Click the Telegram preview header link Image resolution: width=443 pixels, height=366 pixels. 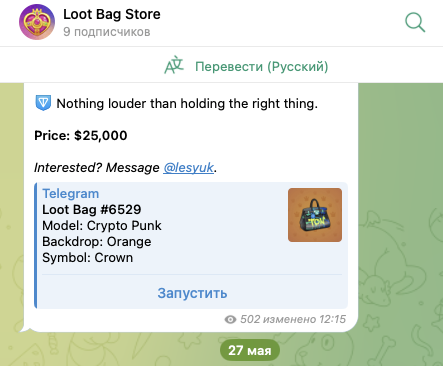(x=71, y=193)
